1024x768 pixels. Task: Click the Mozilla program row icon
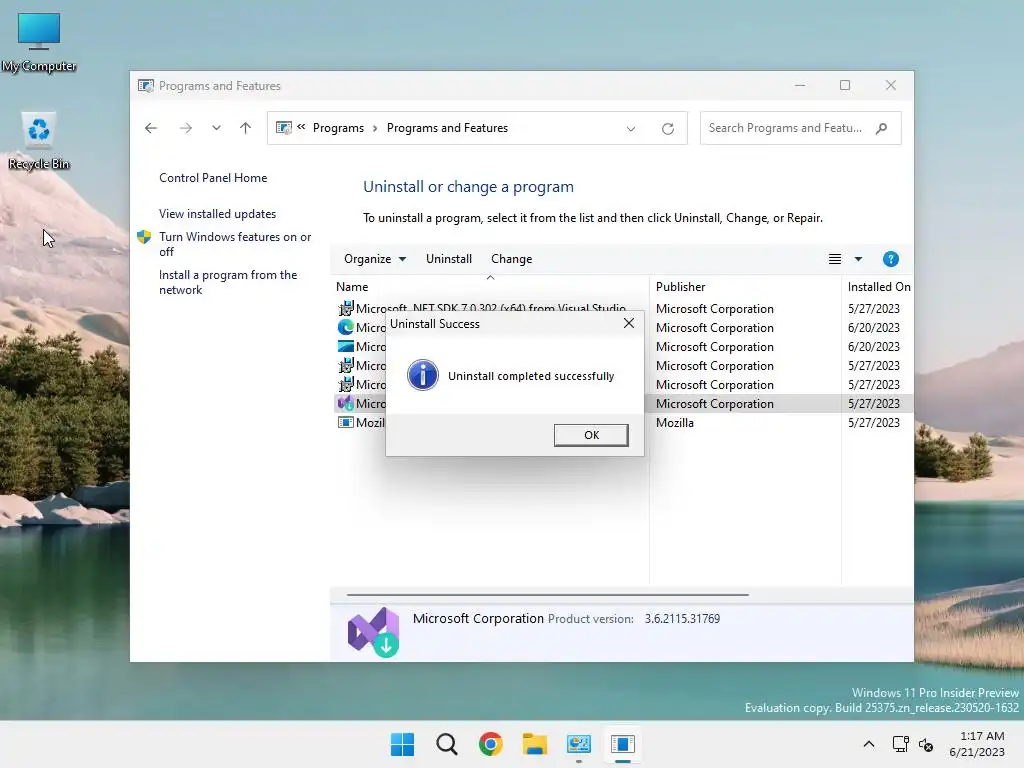click(x=345, y=423)
